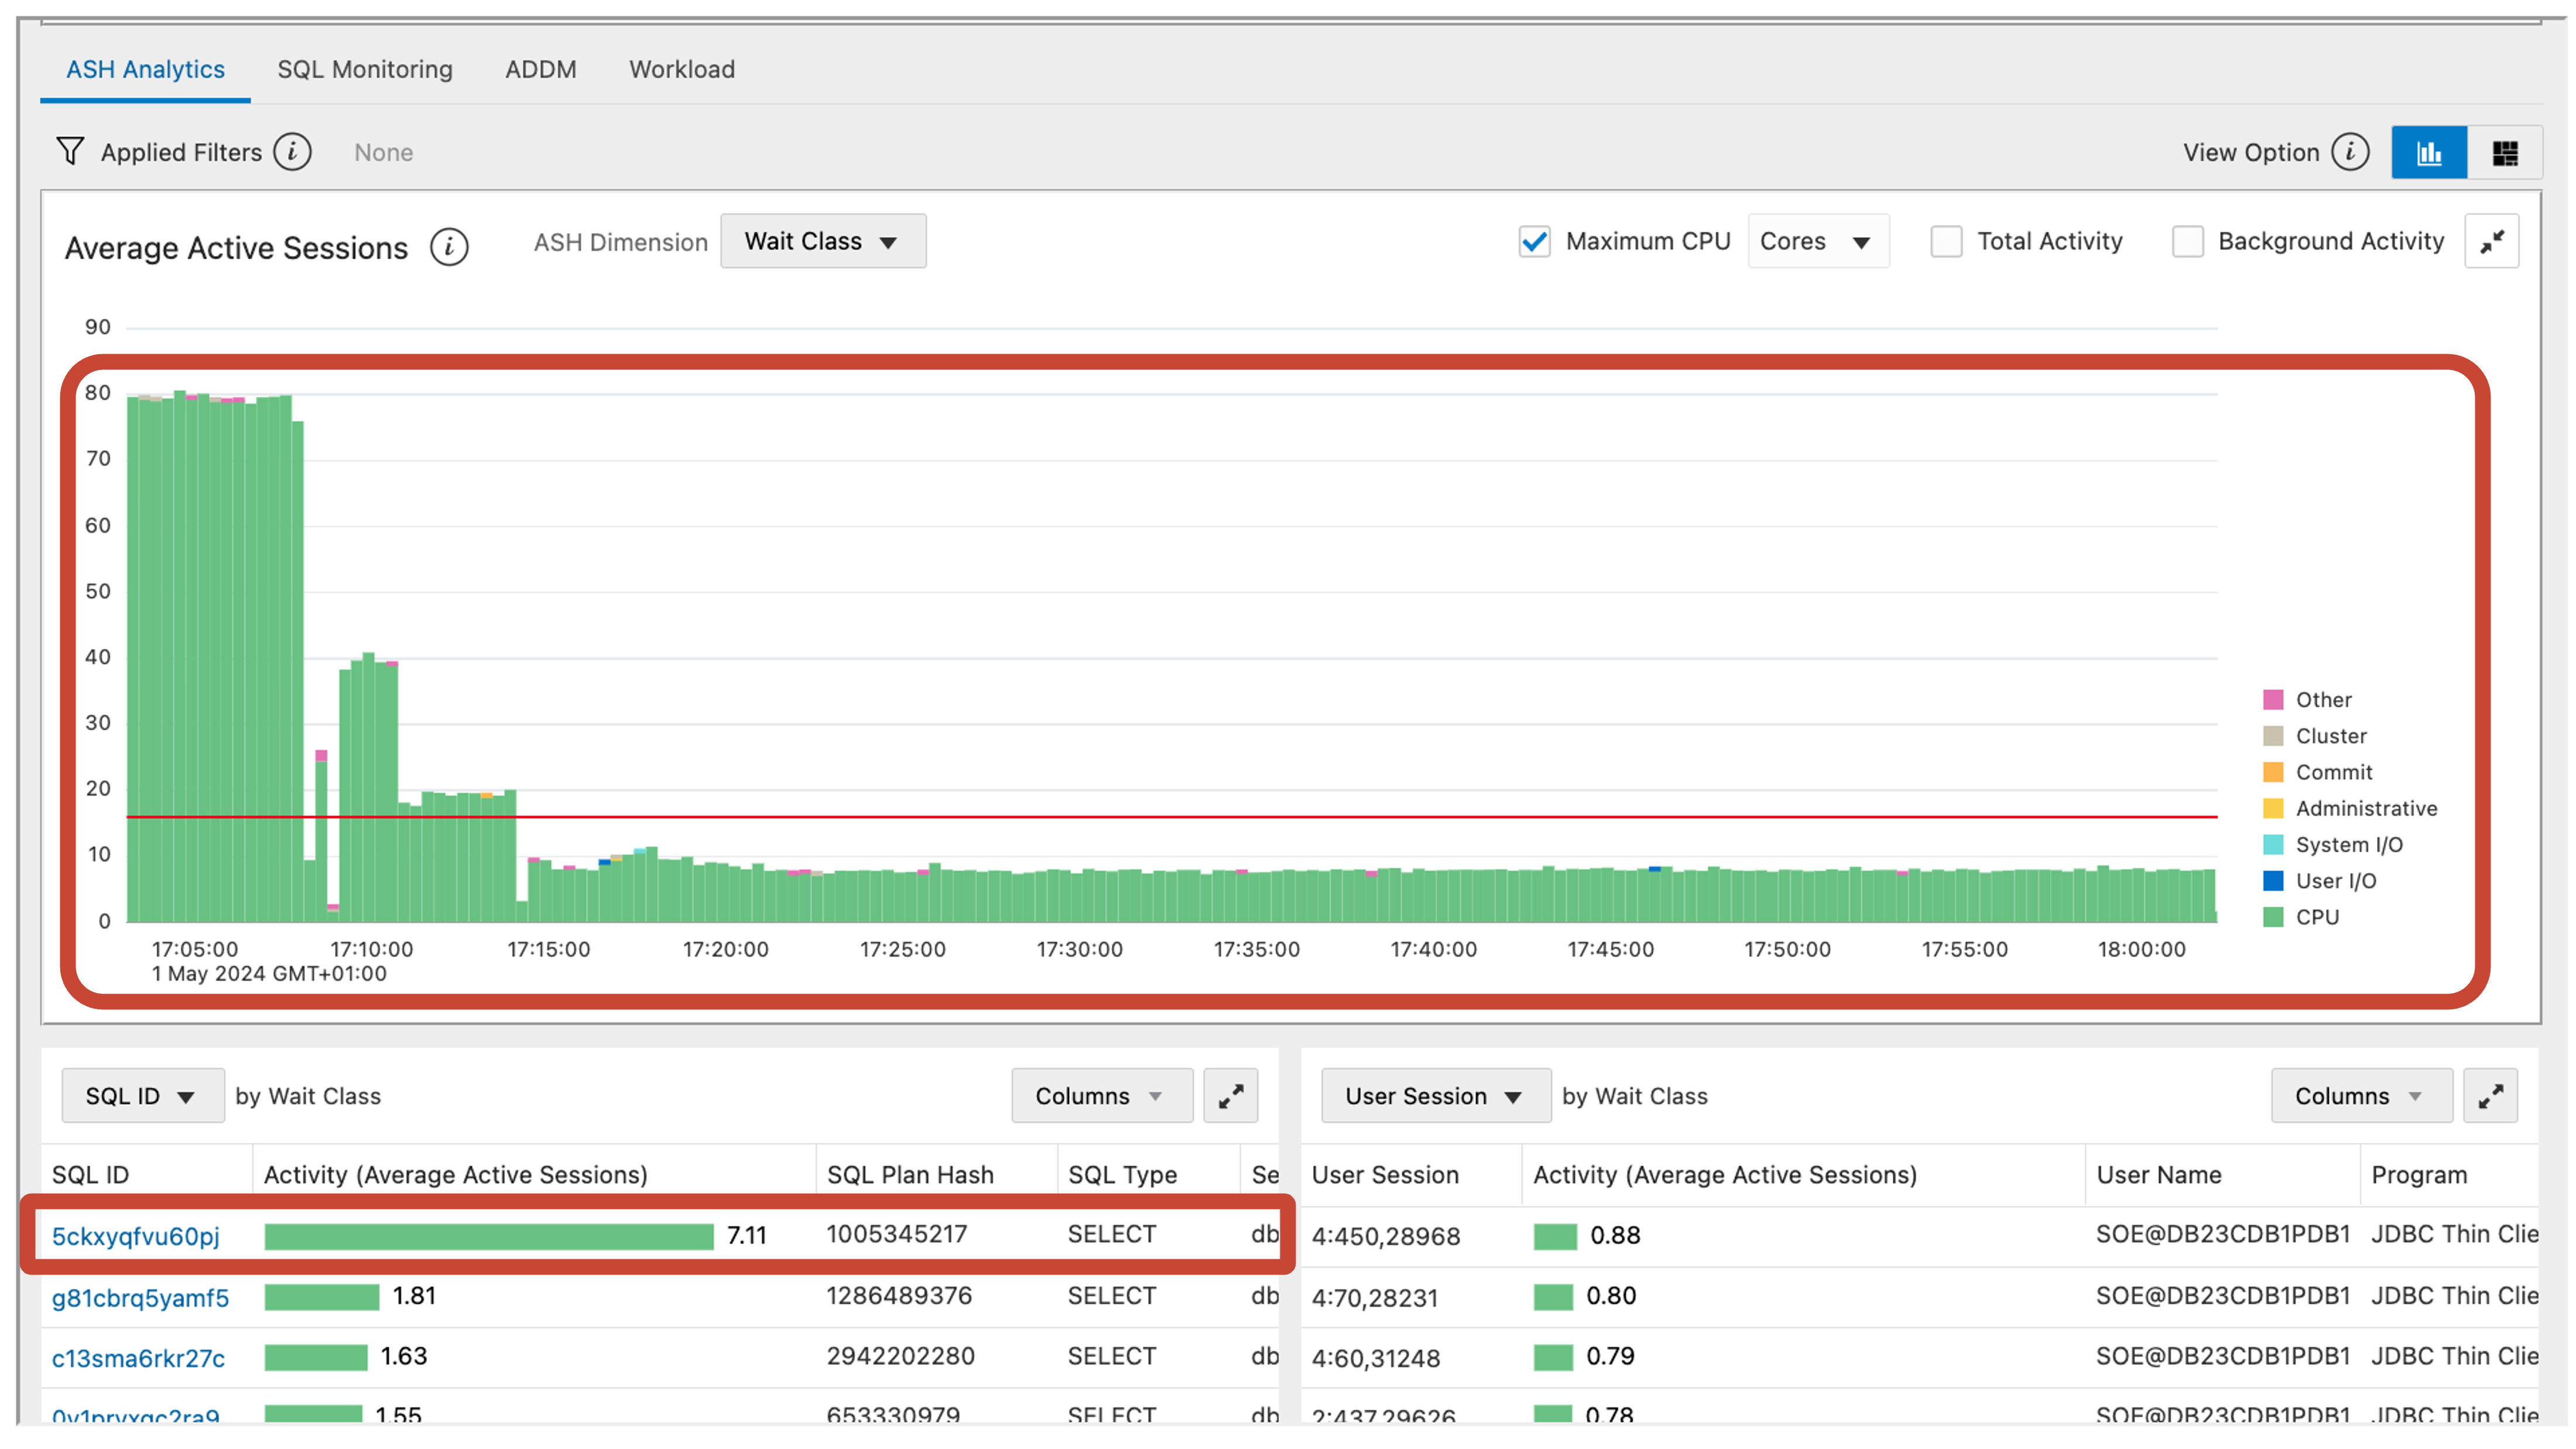This screenshot has height=1449, width=2576.
Task: Click the Average Active Sessions info icon
Action: [449, 247]
